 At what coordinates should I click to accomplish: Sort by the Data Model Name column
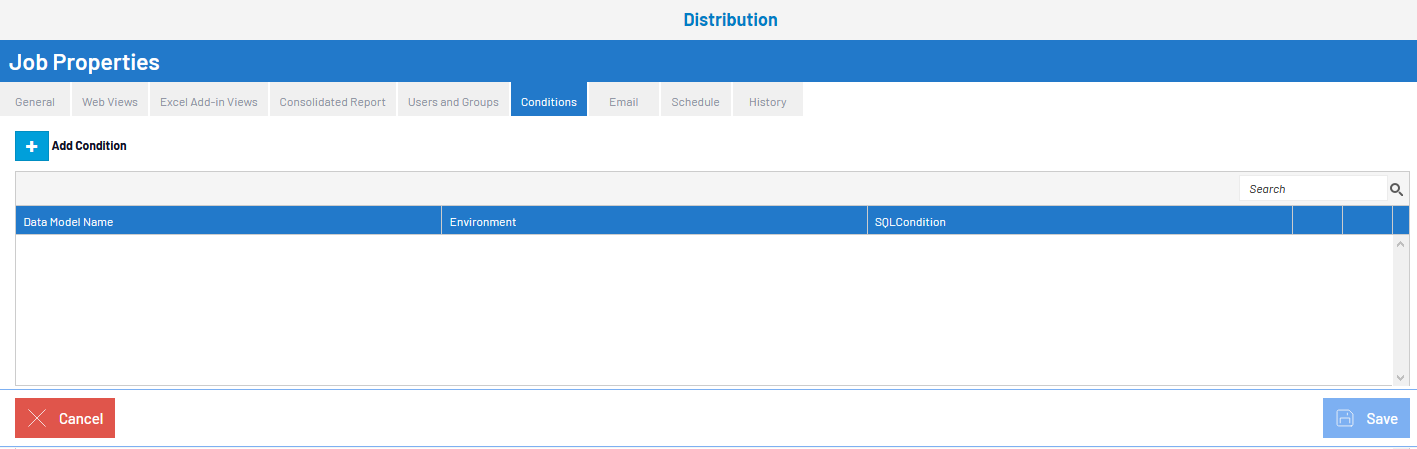pos(68,222)
